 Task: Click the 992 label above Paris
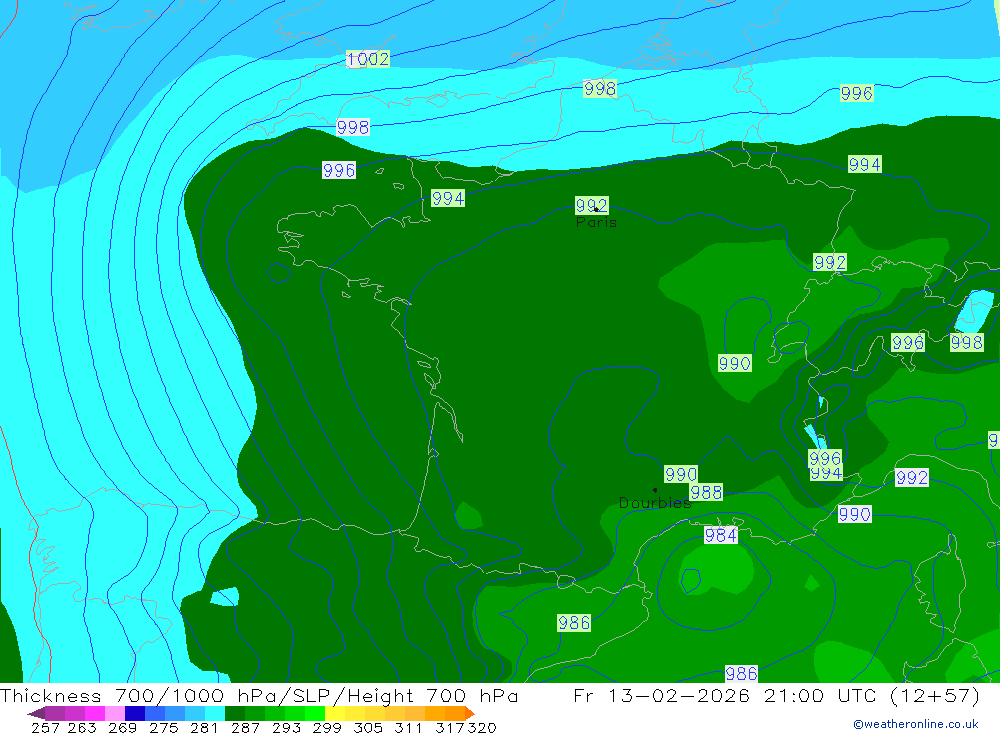[x=591, y=205]
